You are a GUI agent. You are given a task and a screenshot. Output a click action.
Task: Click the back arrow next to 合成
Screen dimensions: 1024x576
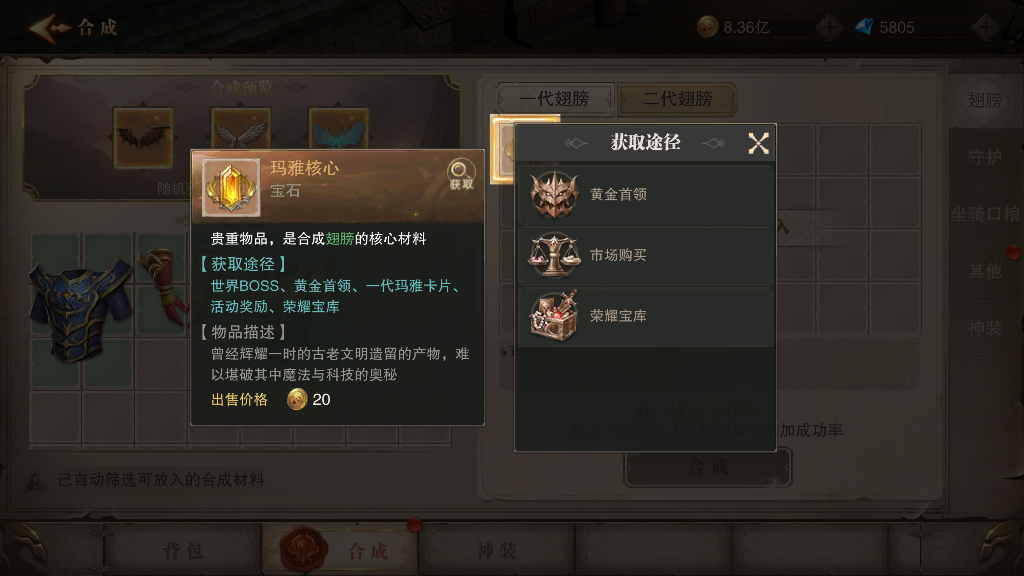click(x=49, y=27)
